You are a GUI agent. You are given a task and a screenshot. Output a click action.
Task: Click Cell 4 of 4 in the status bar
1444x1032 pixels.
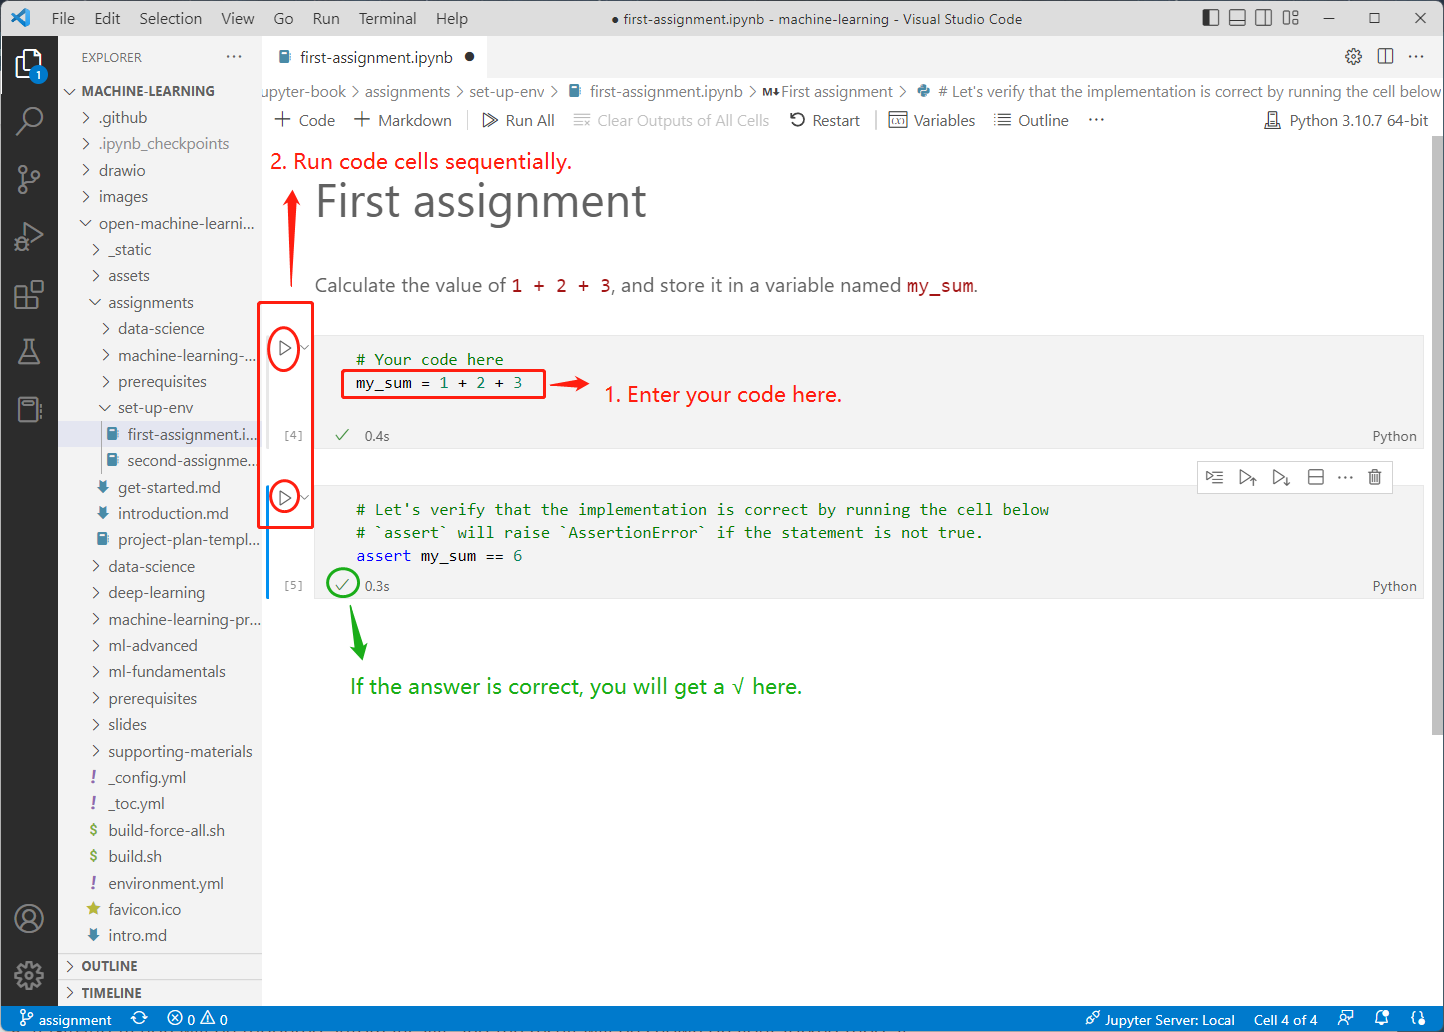pos(1285,1019)
